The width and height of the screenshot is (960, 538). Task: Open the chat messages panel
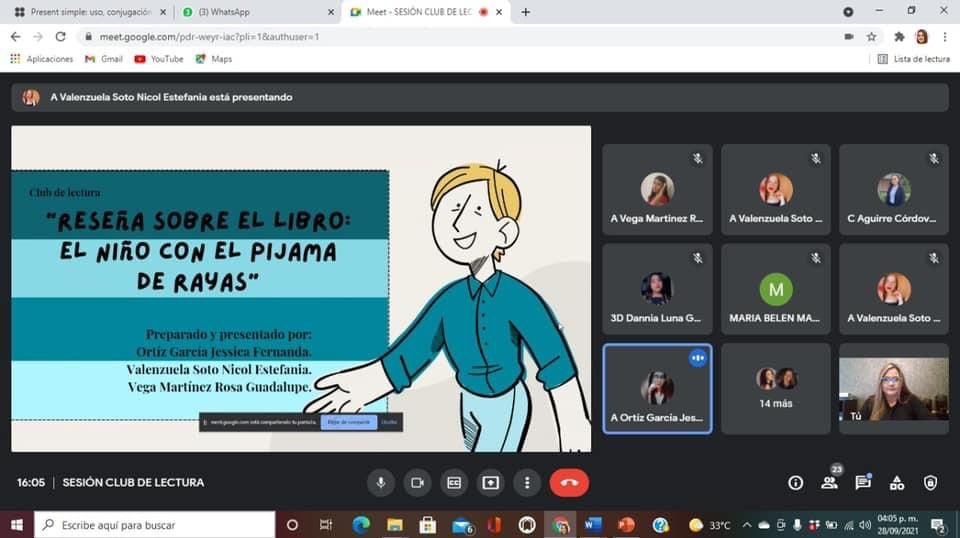(863, 483)
